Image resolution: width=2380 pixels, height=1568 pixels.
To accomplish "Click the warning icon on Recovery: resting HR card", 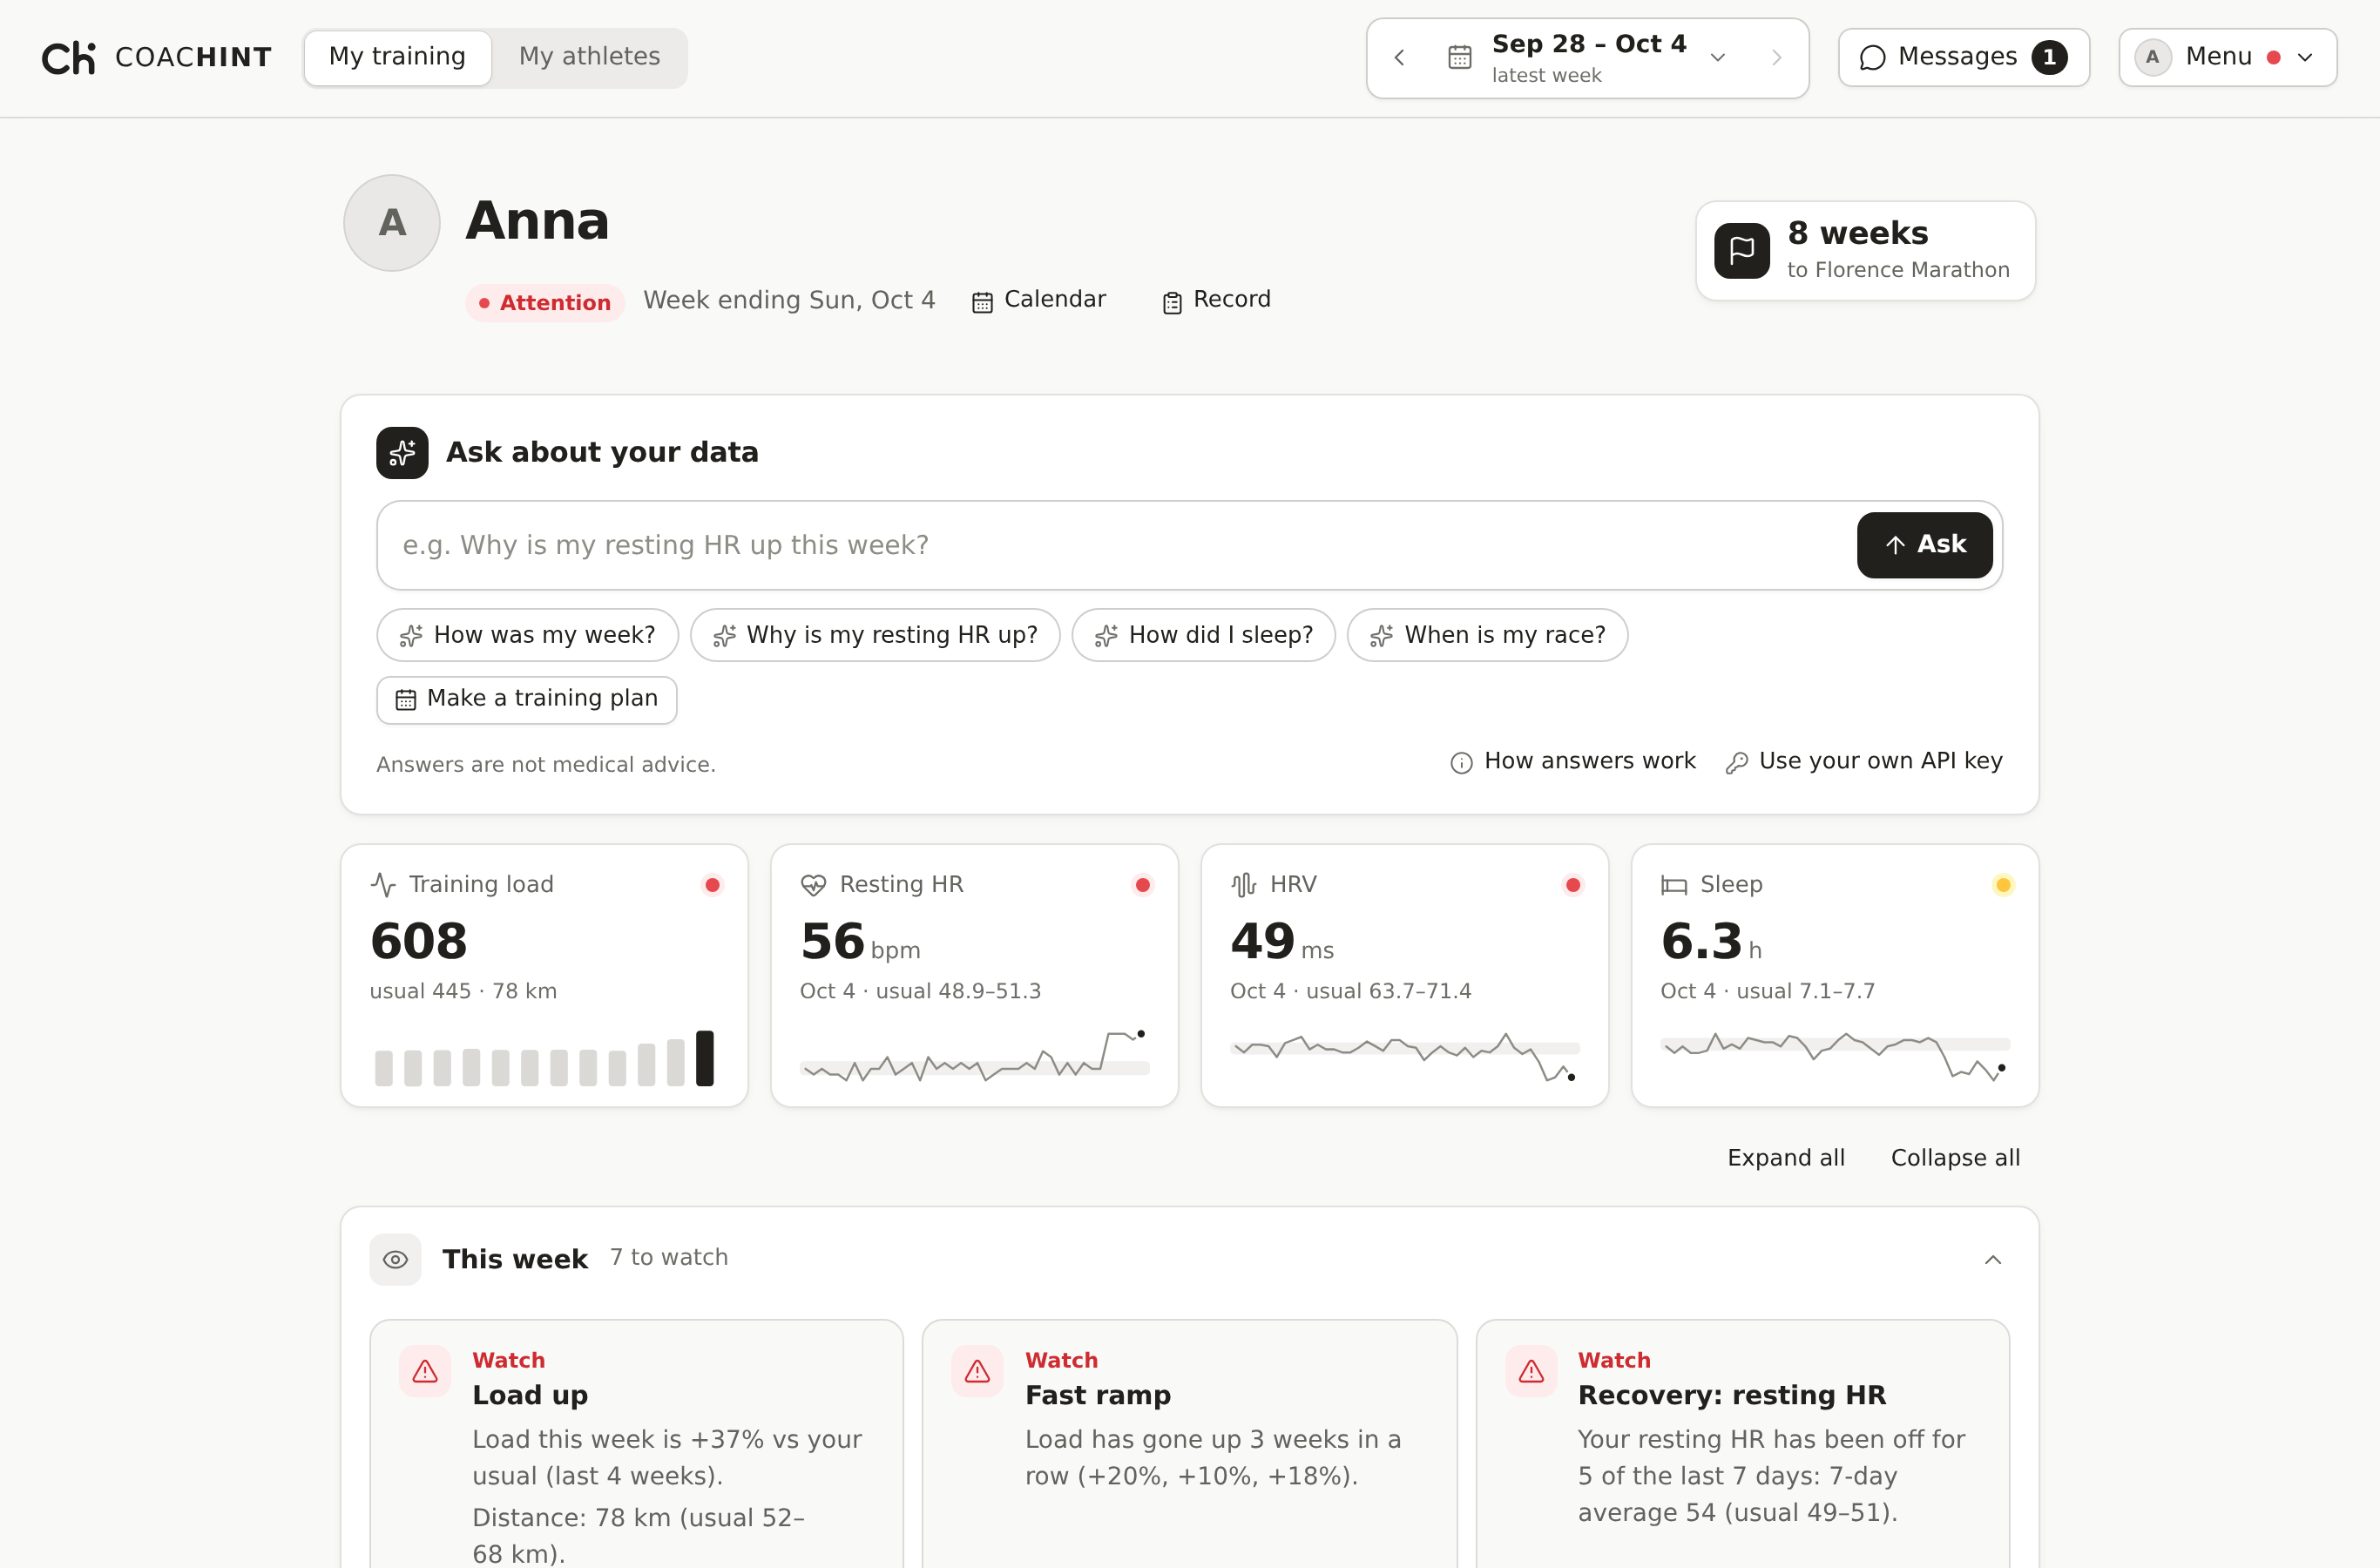I will [1531, 1371].
